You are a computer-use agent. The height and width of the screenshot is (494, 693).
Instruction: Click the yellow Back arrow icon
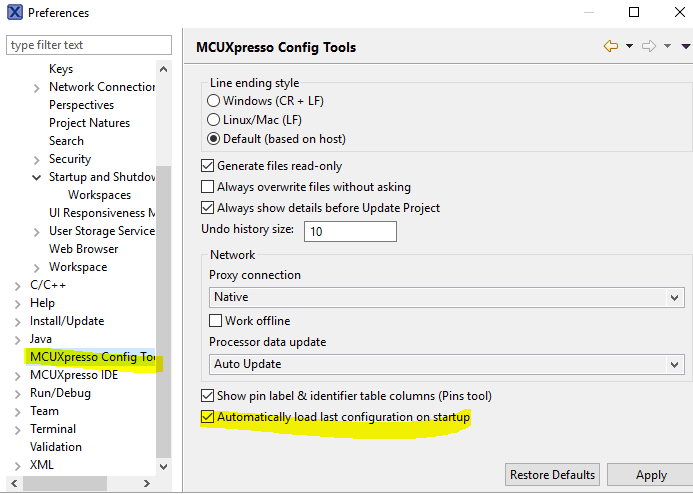[x=610, y=46]
